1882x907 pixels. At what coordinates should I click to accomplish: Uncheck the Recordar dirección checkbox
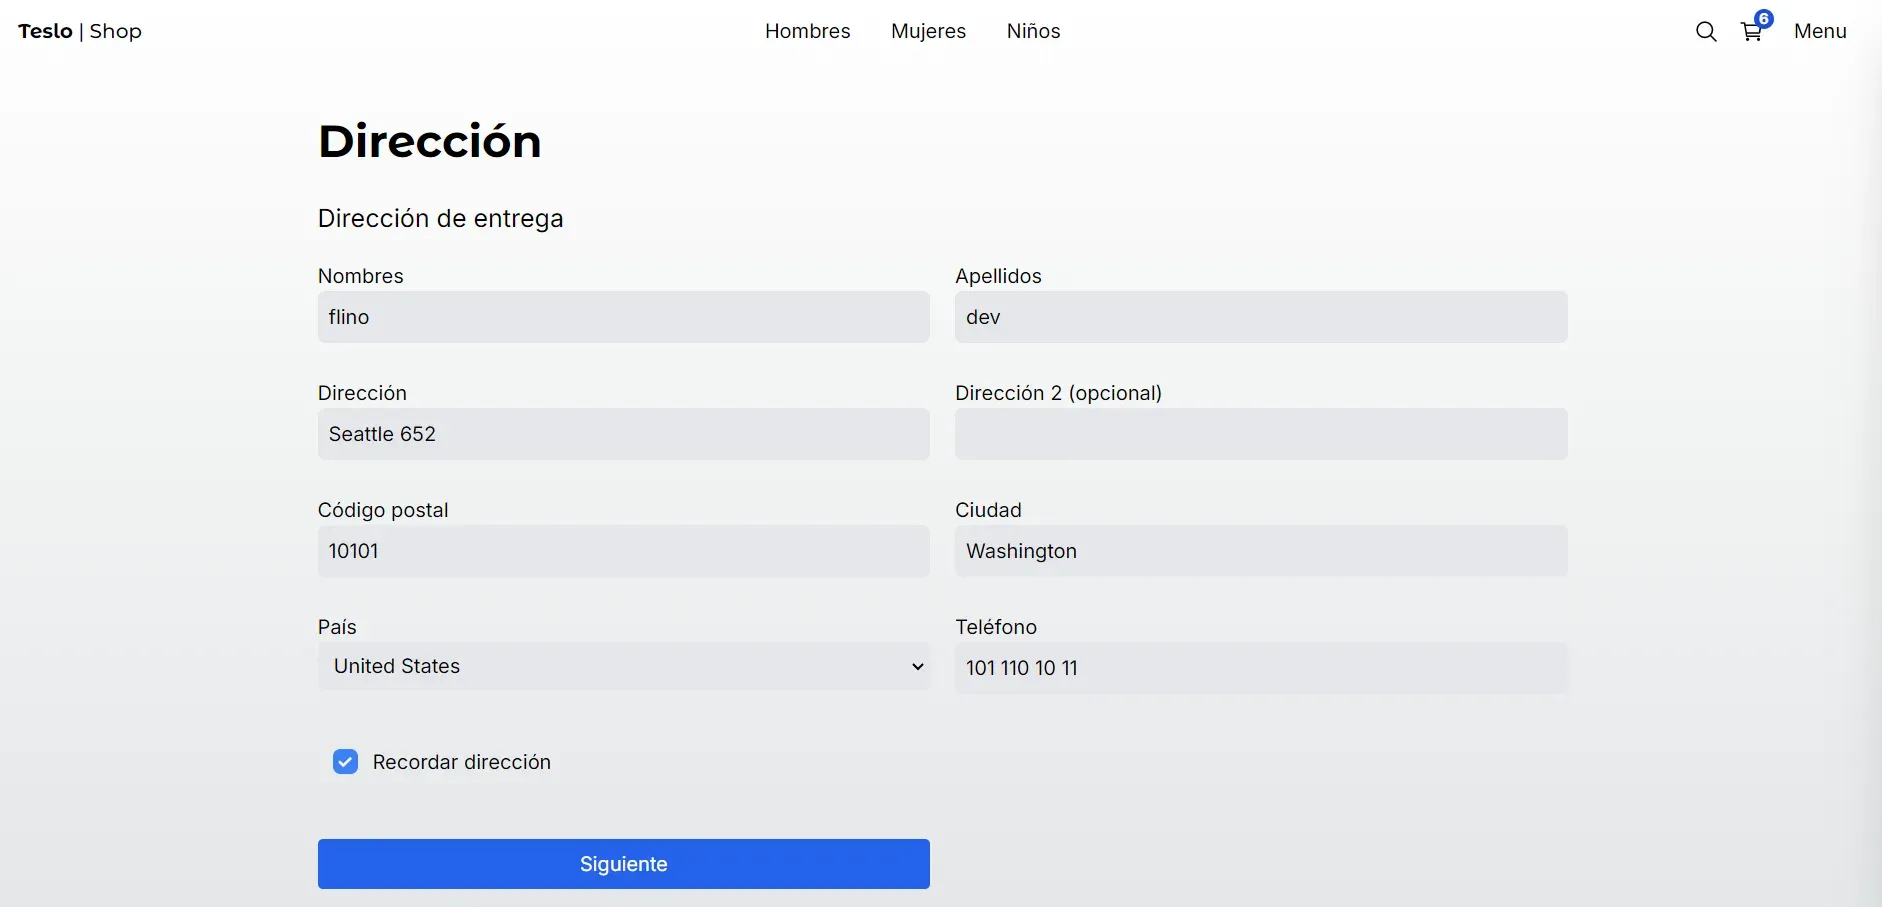pyautogui.click(x=345, y=762)
